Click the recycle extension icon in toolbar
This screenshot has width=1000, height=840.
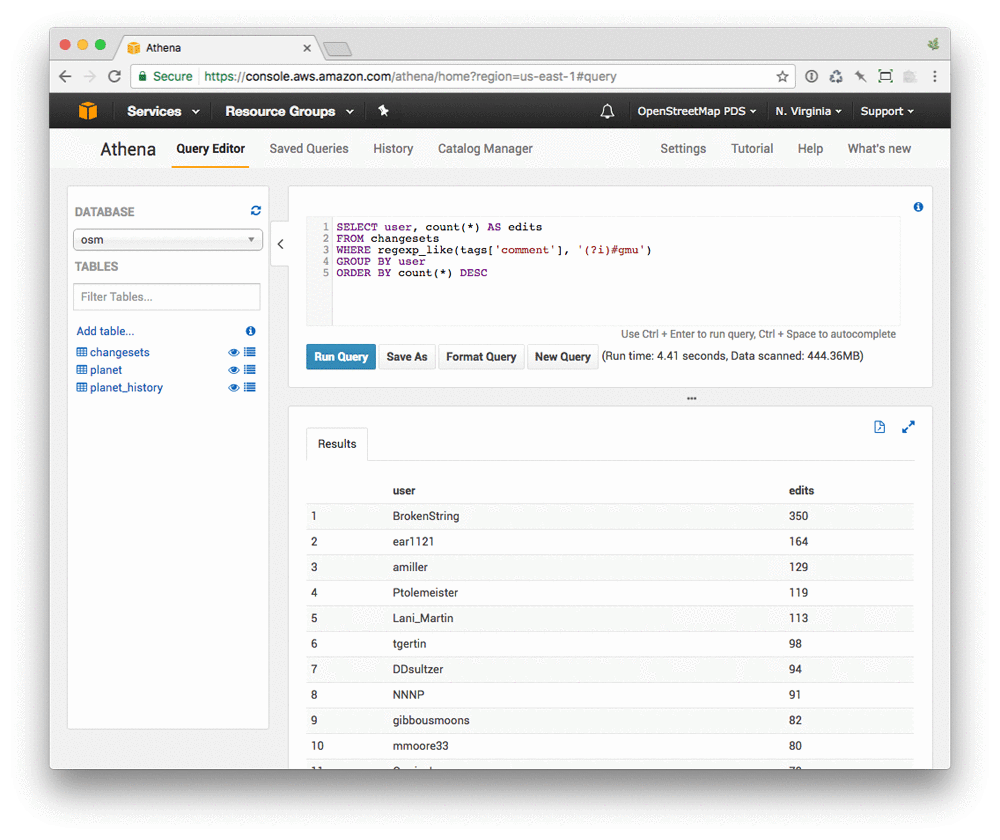click(x=835, y=77)
